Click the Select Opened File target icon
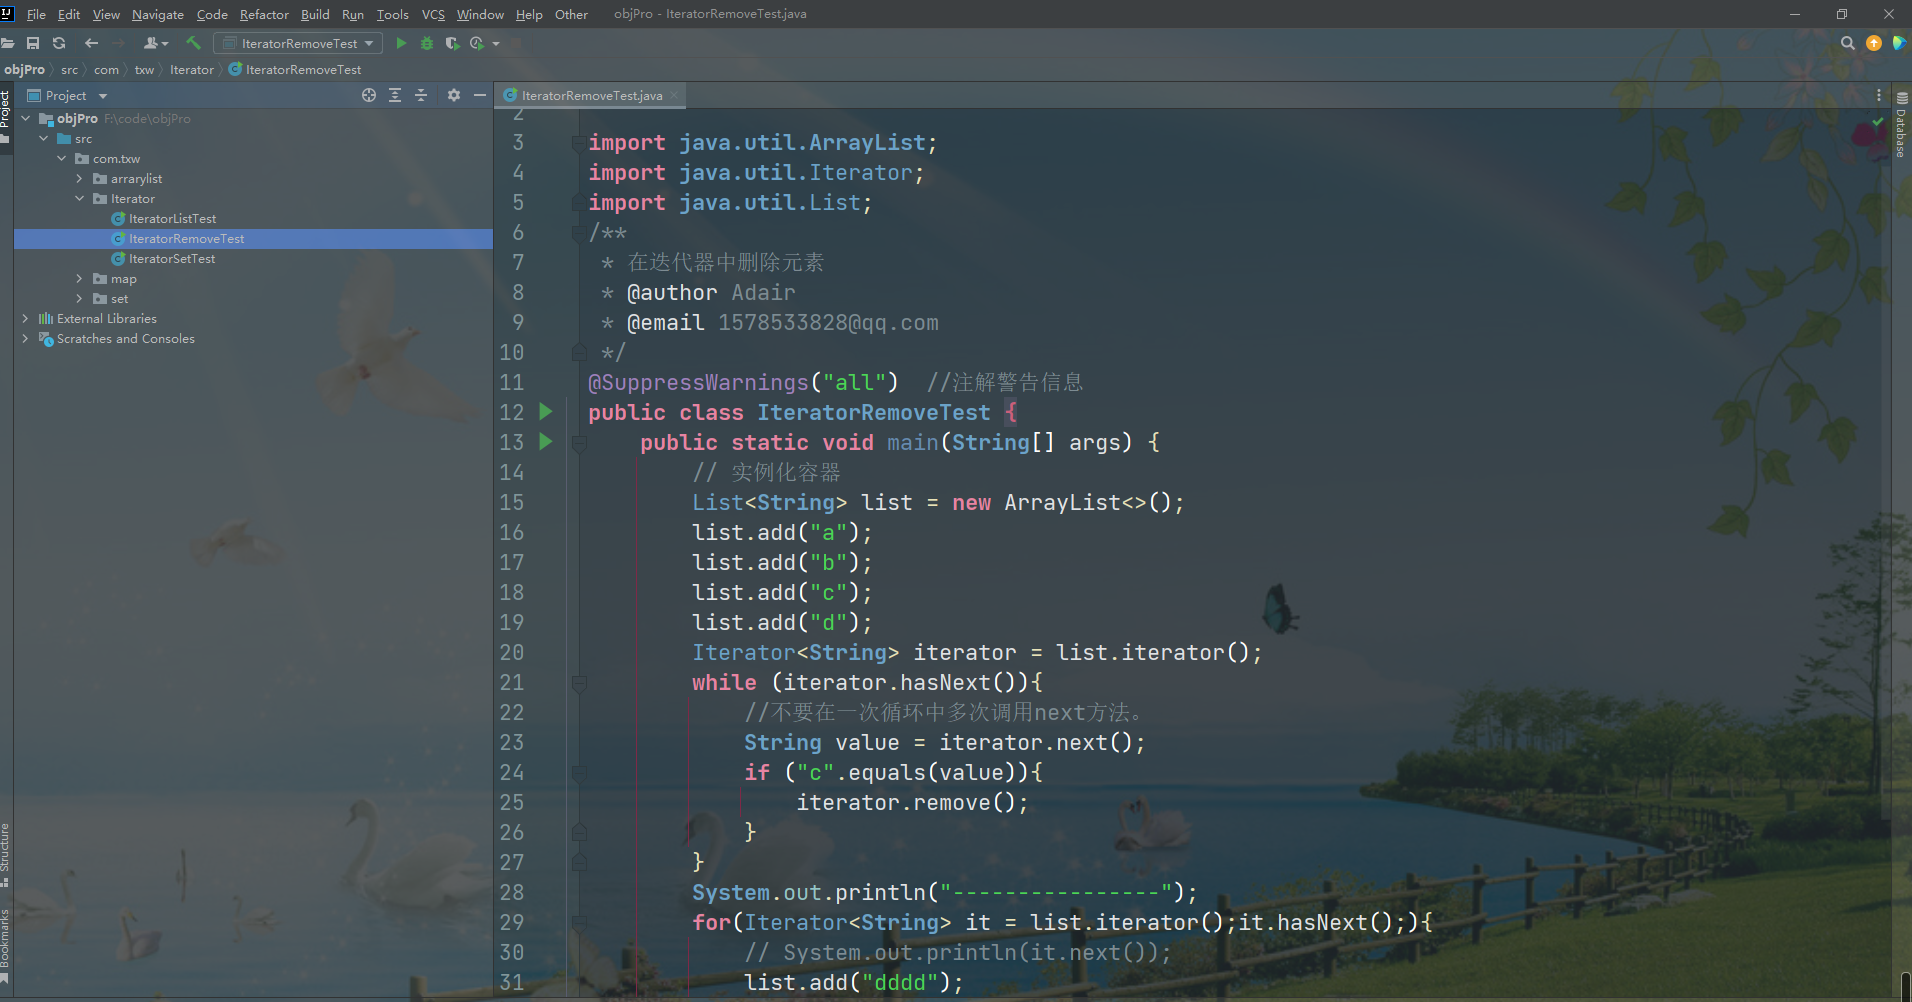Screen dimensions: 1912x1002 pyautogui.click(x=369, y=95)
